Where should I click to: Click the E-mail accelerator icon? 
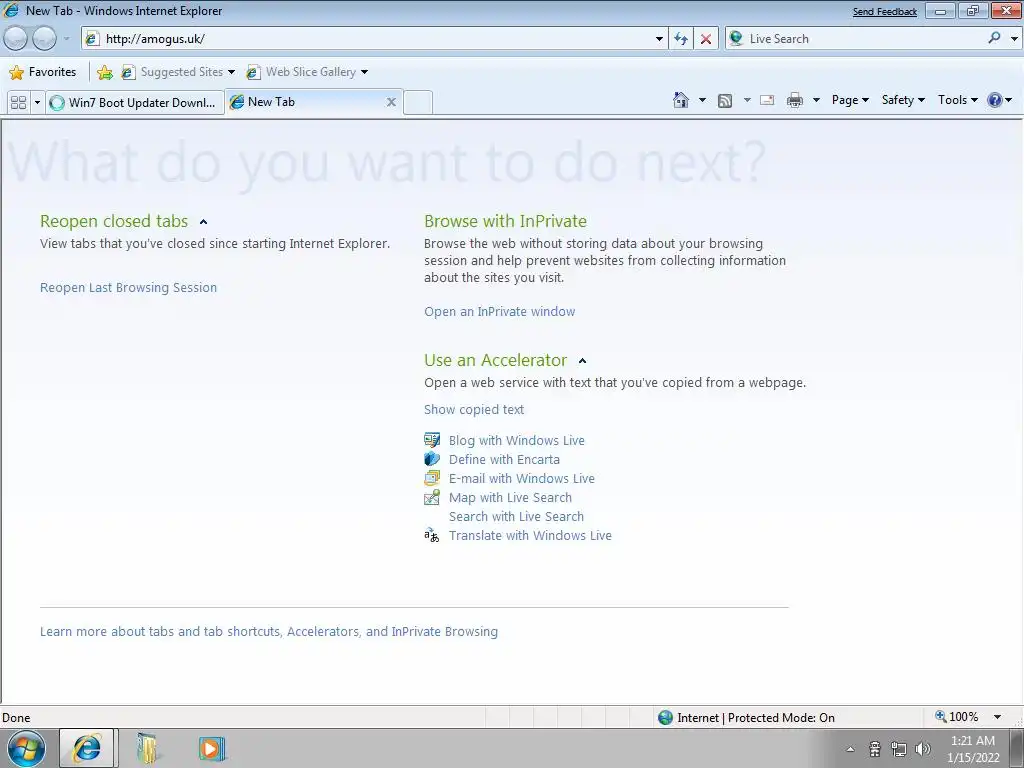point(432,477)
